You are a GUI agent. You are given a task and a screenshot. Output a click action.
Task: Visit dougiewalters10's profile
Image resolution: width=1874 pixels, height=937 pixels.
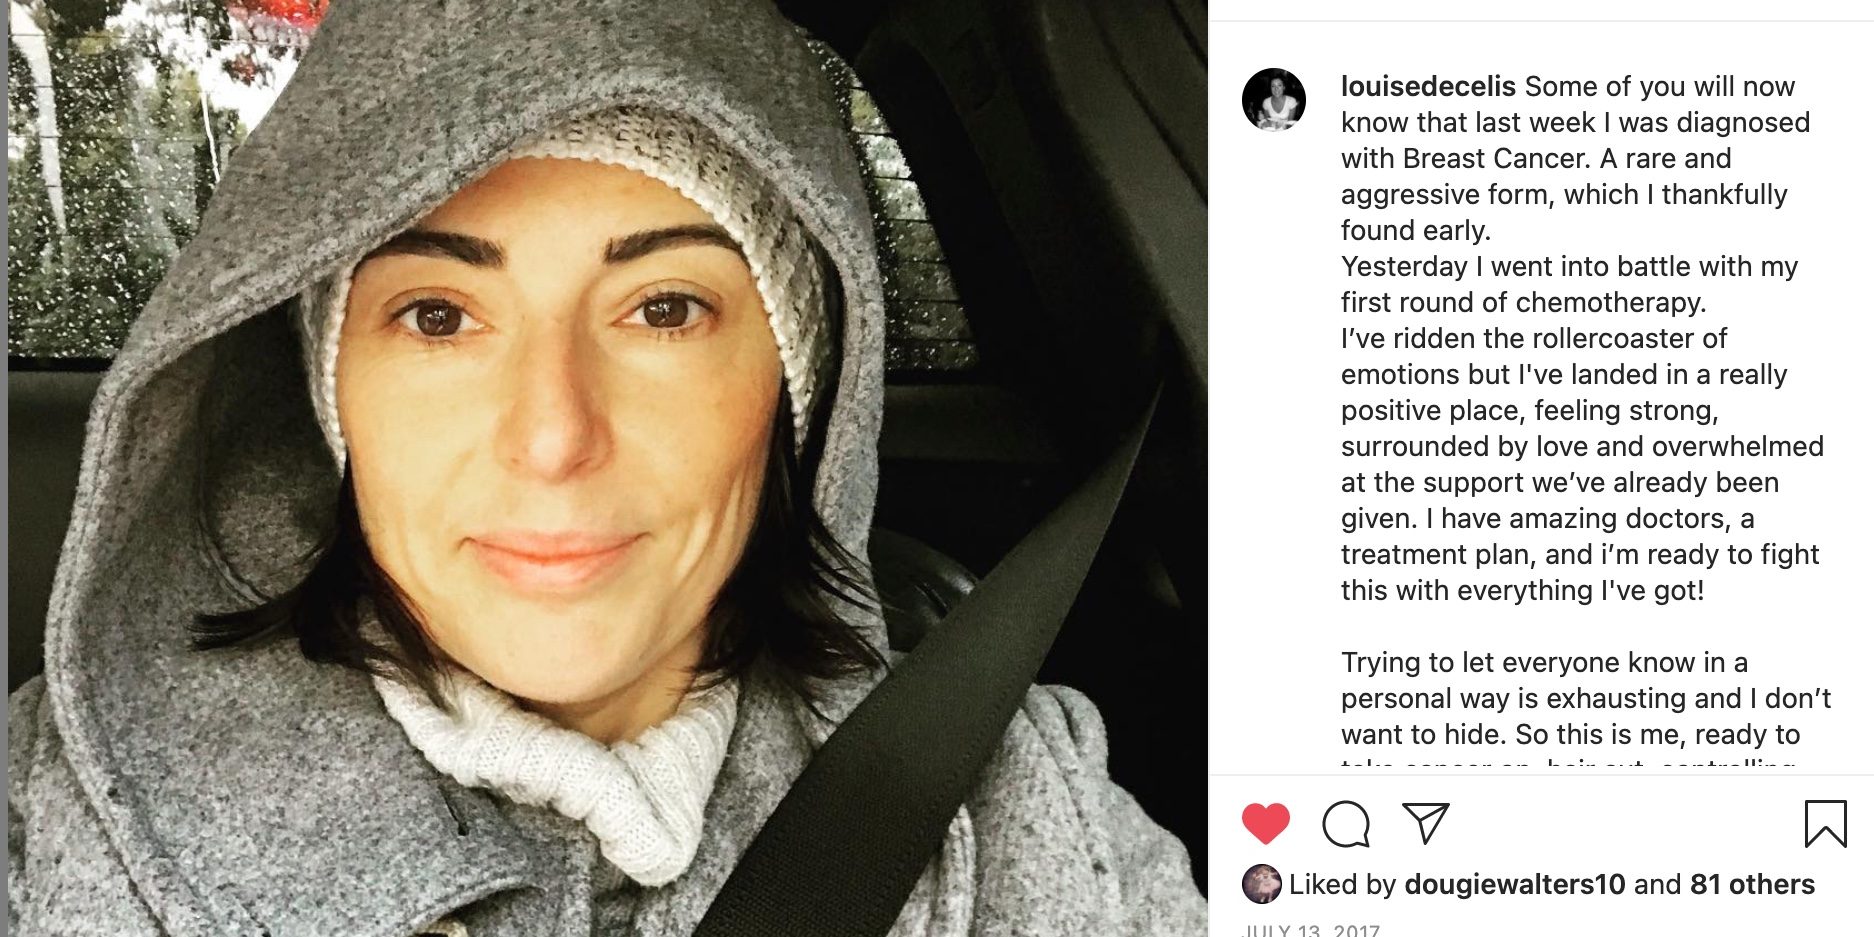tap(1514, 884)
